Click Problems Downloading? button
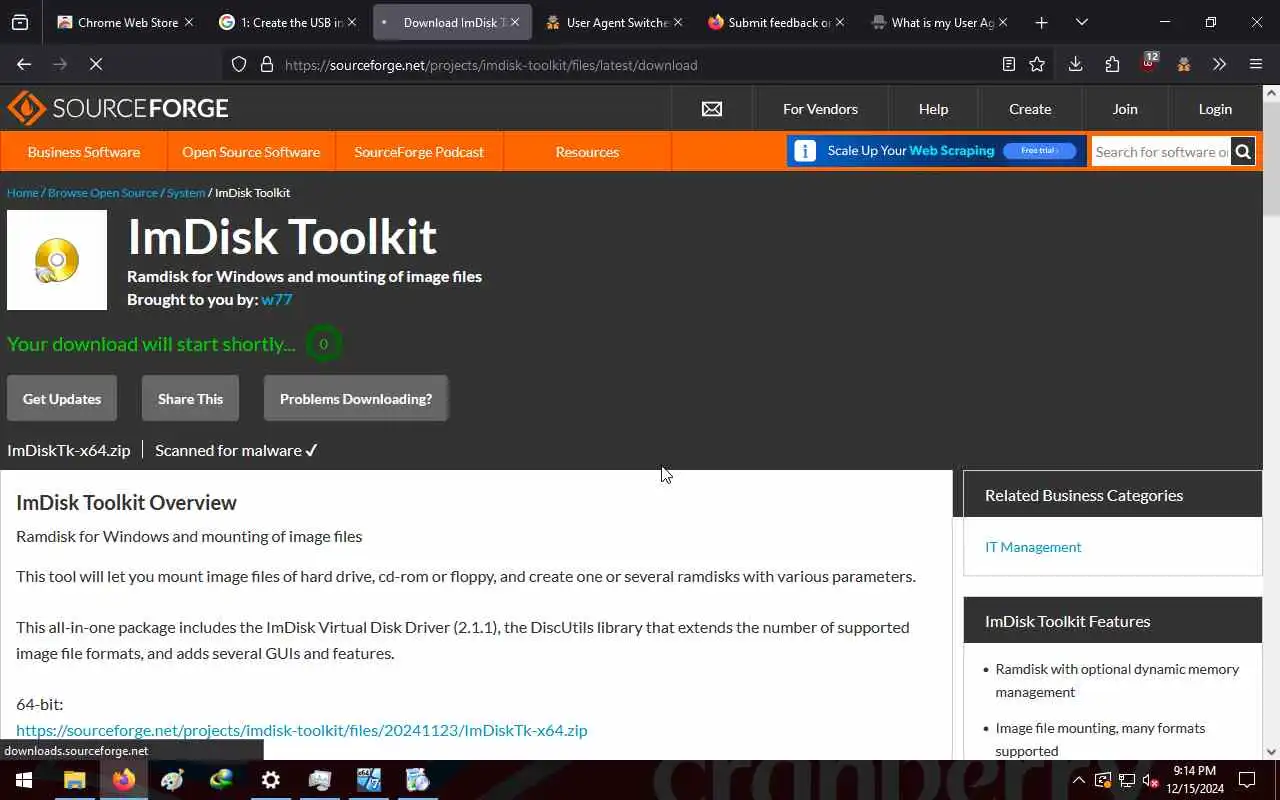The image size is (1280, 800). pyautogui.click(x=356, y=399)
